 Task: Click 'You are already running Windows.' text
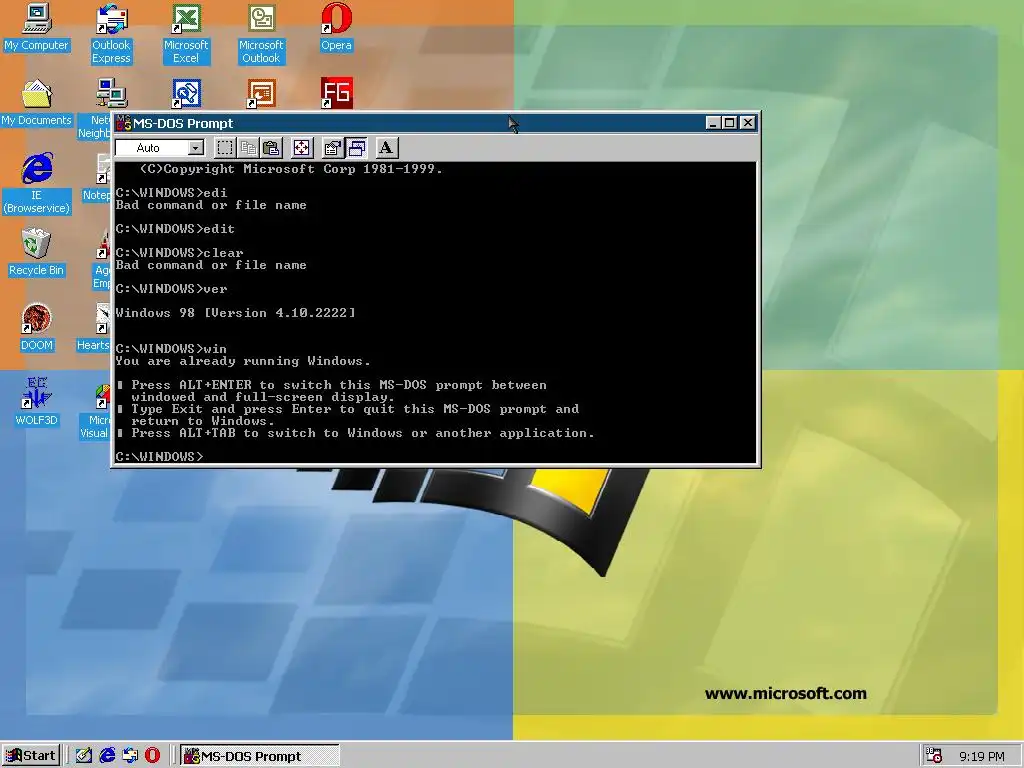point(243,361)
